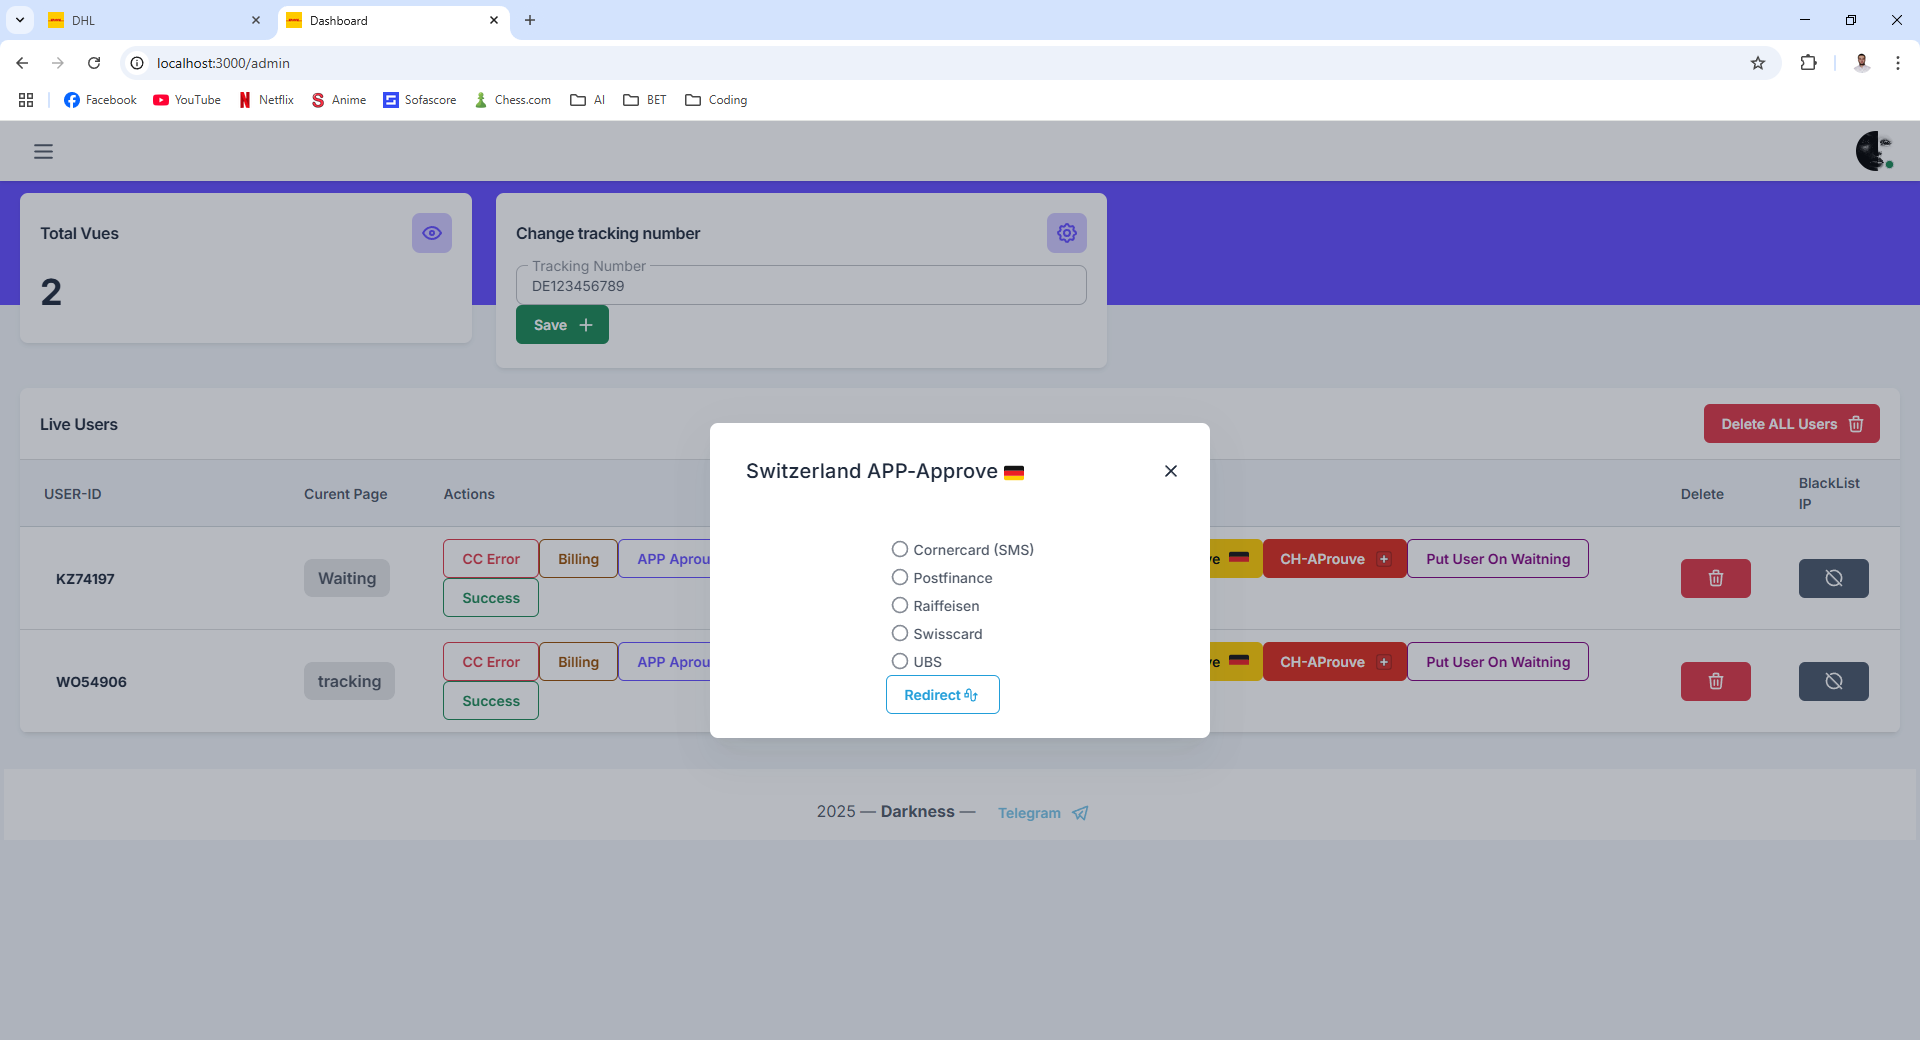The width and height of the screenshot is (1920, 1040).
Task: Close the DHL browser tab
Action: [x=256, y=20]
